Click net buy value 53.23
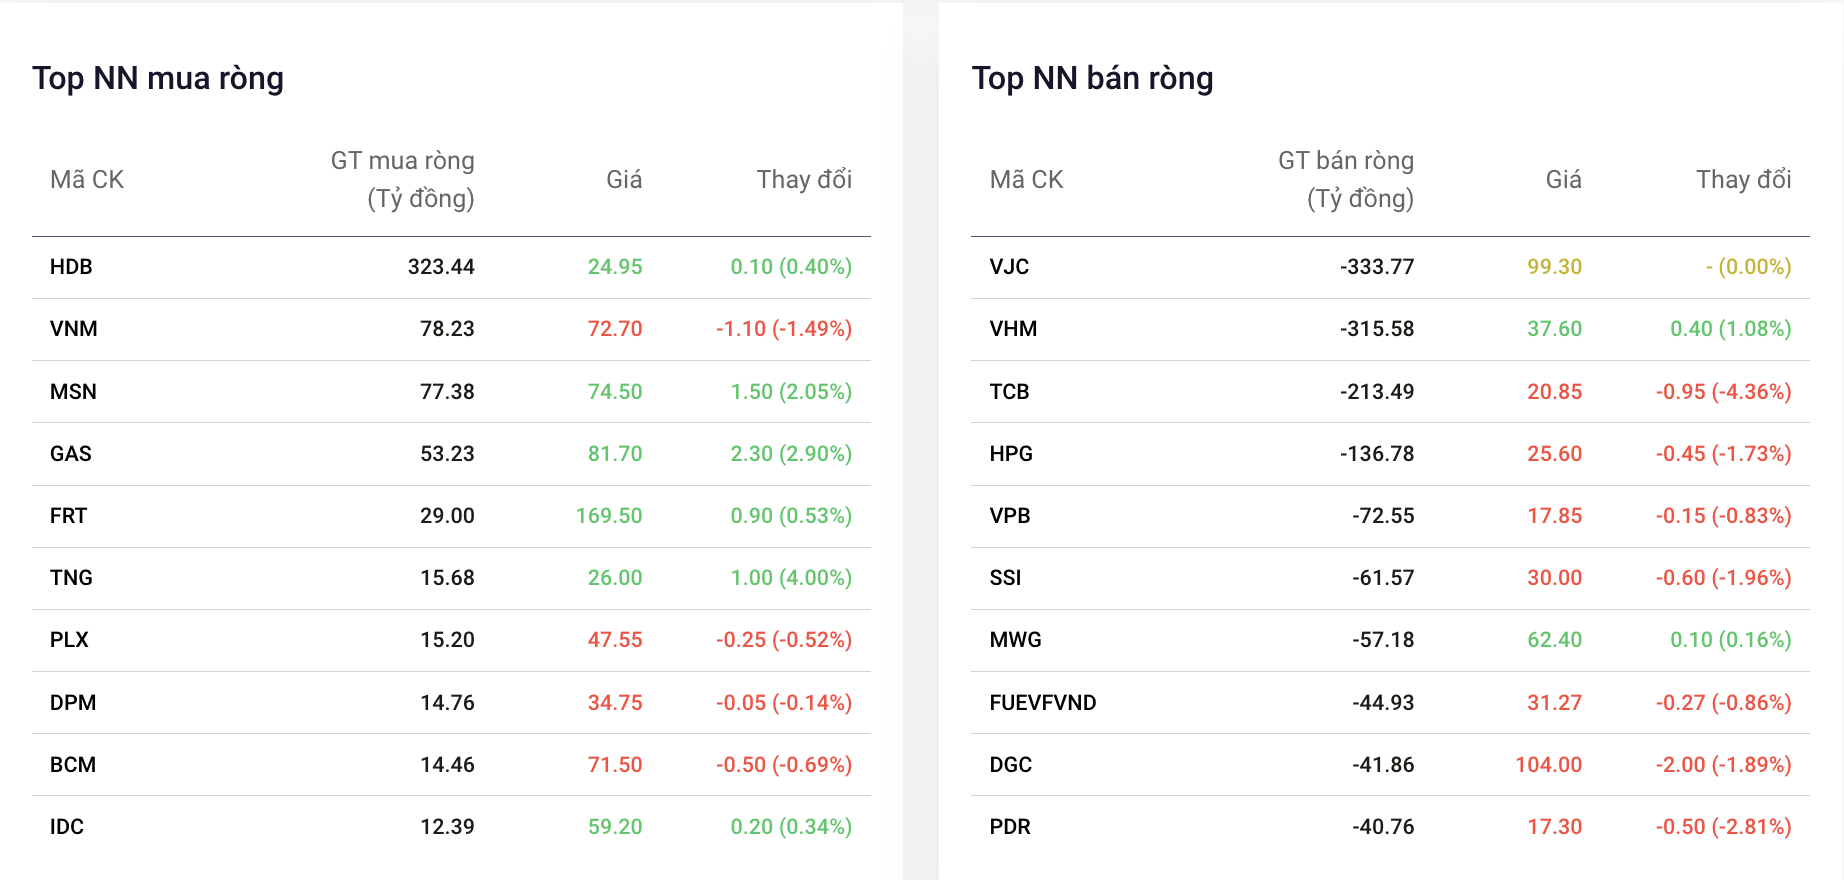Viewport: 1844px width, 880px height. click(x=447, y=454)
